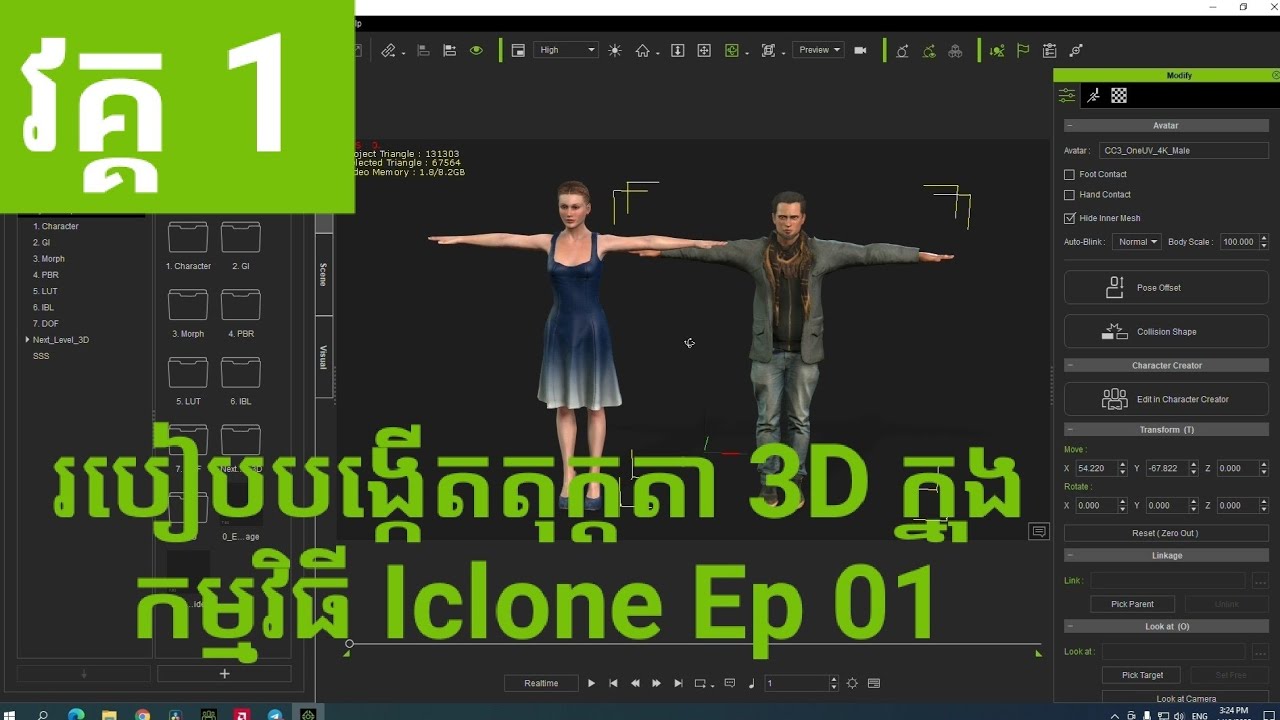Click the clipboard checklist icon in toolbar
This screenshot has width=1280, height=720.
[x=1049, y=50]
